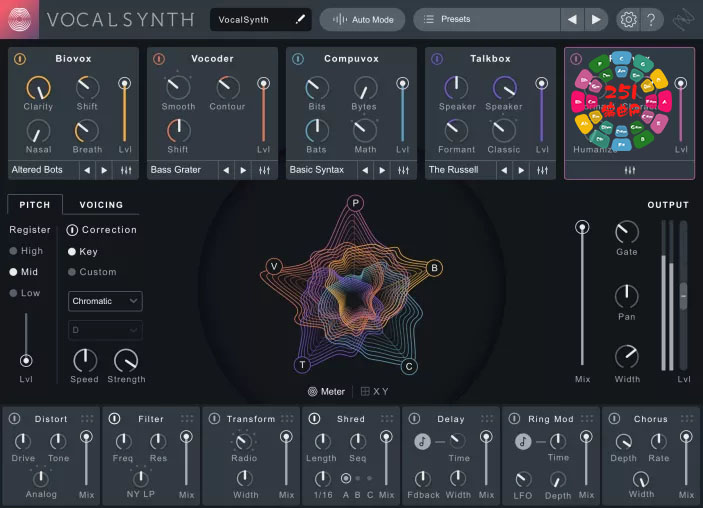
Task: Select Custom correction mode
Action: [x=92, y=272]
